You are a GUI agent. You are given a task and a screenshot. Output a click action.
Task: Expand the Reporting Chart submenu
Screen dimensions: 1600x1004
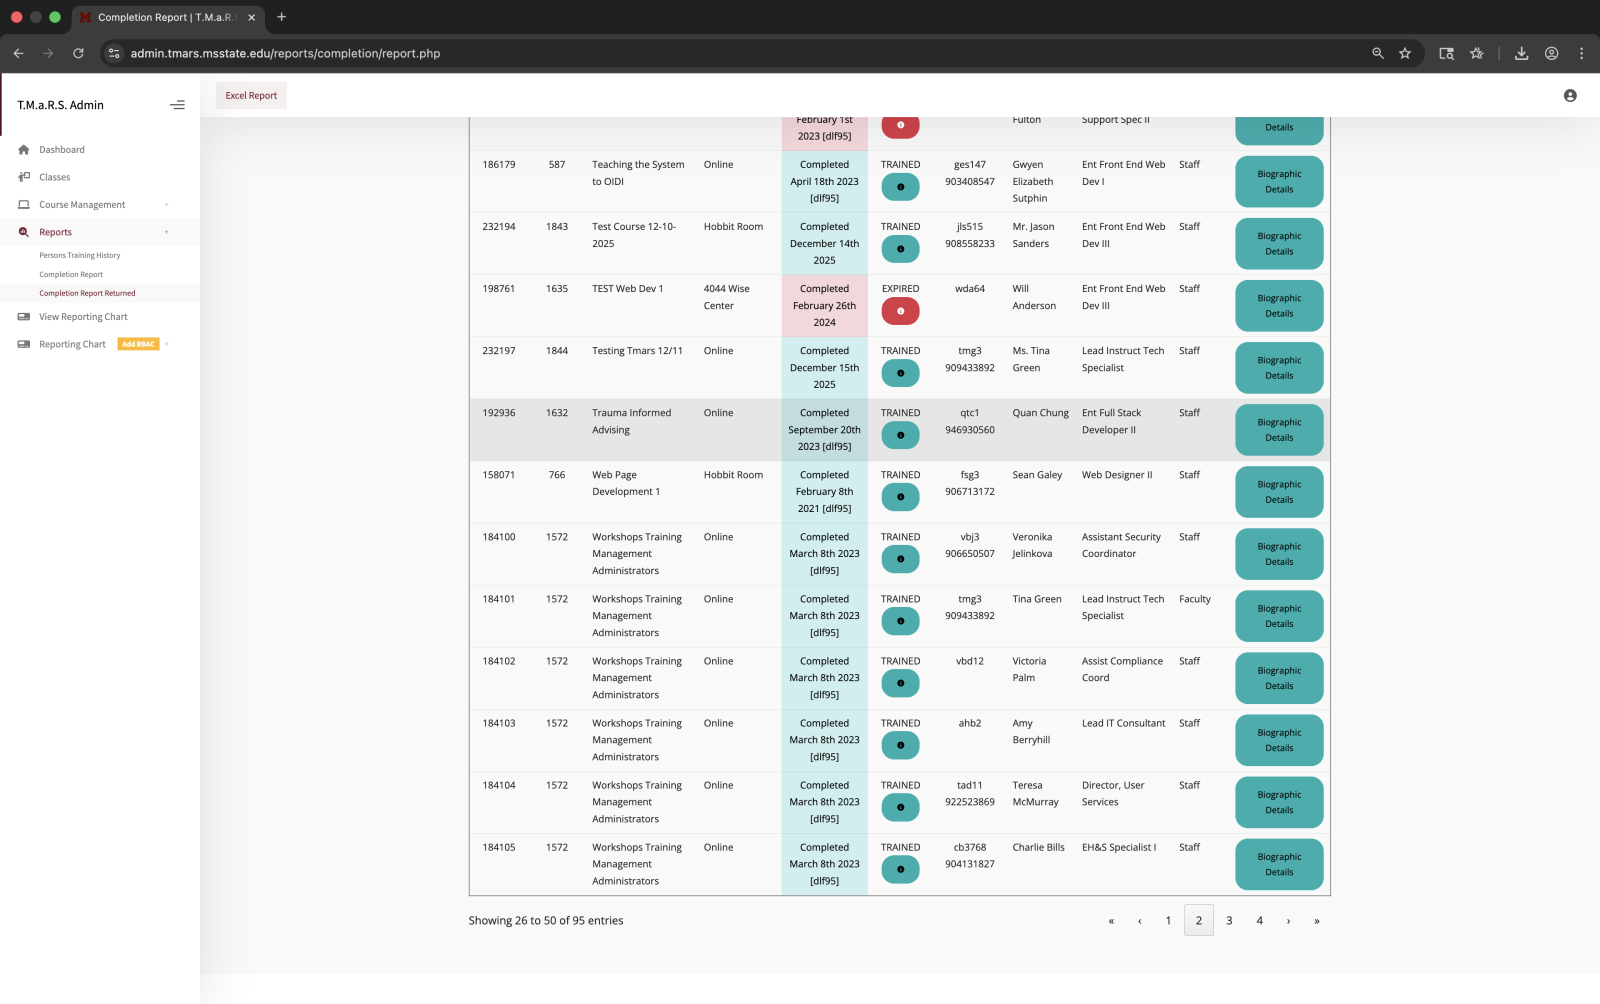coord(167,344)
